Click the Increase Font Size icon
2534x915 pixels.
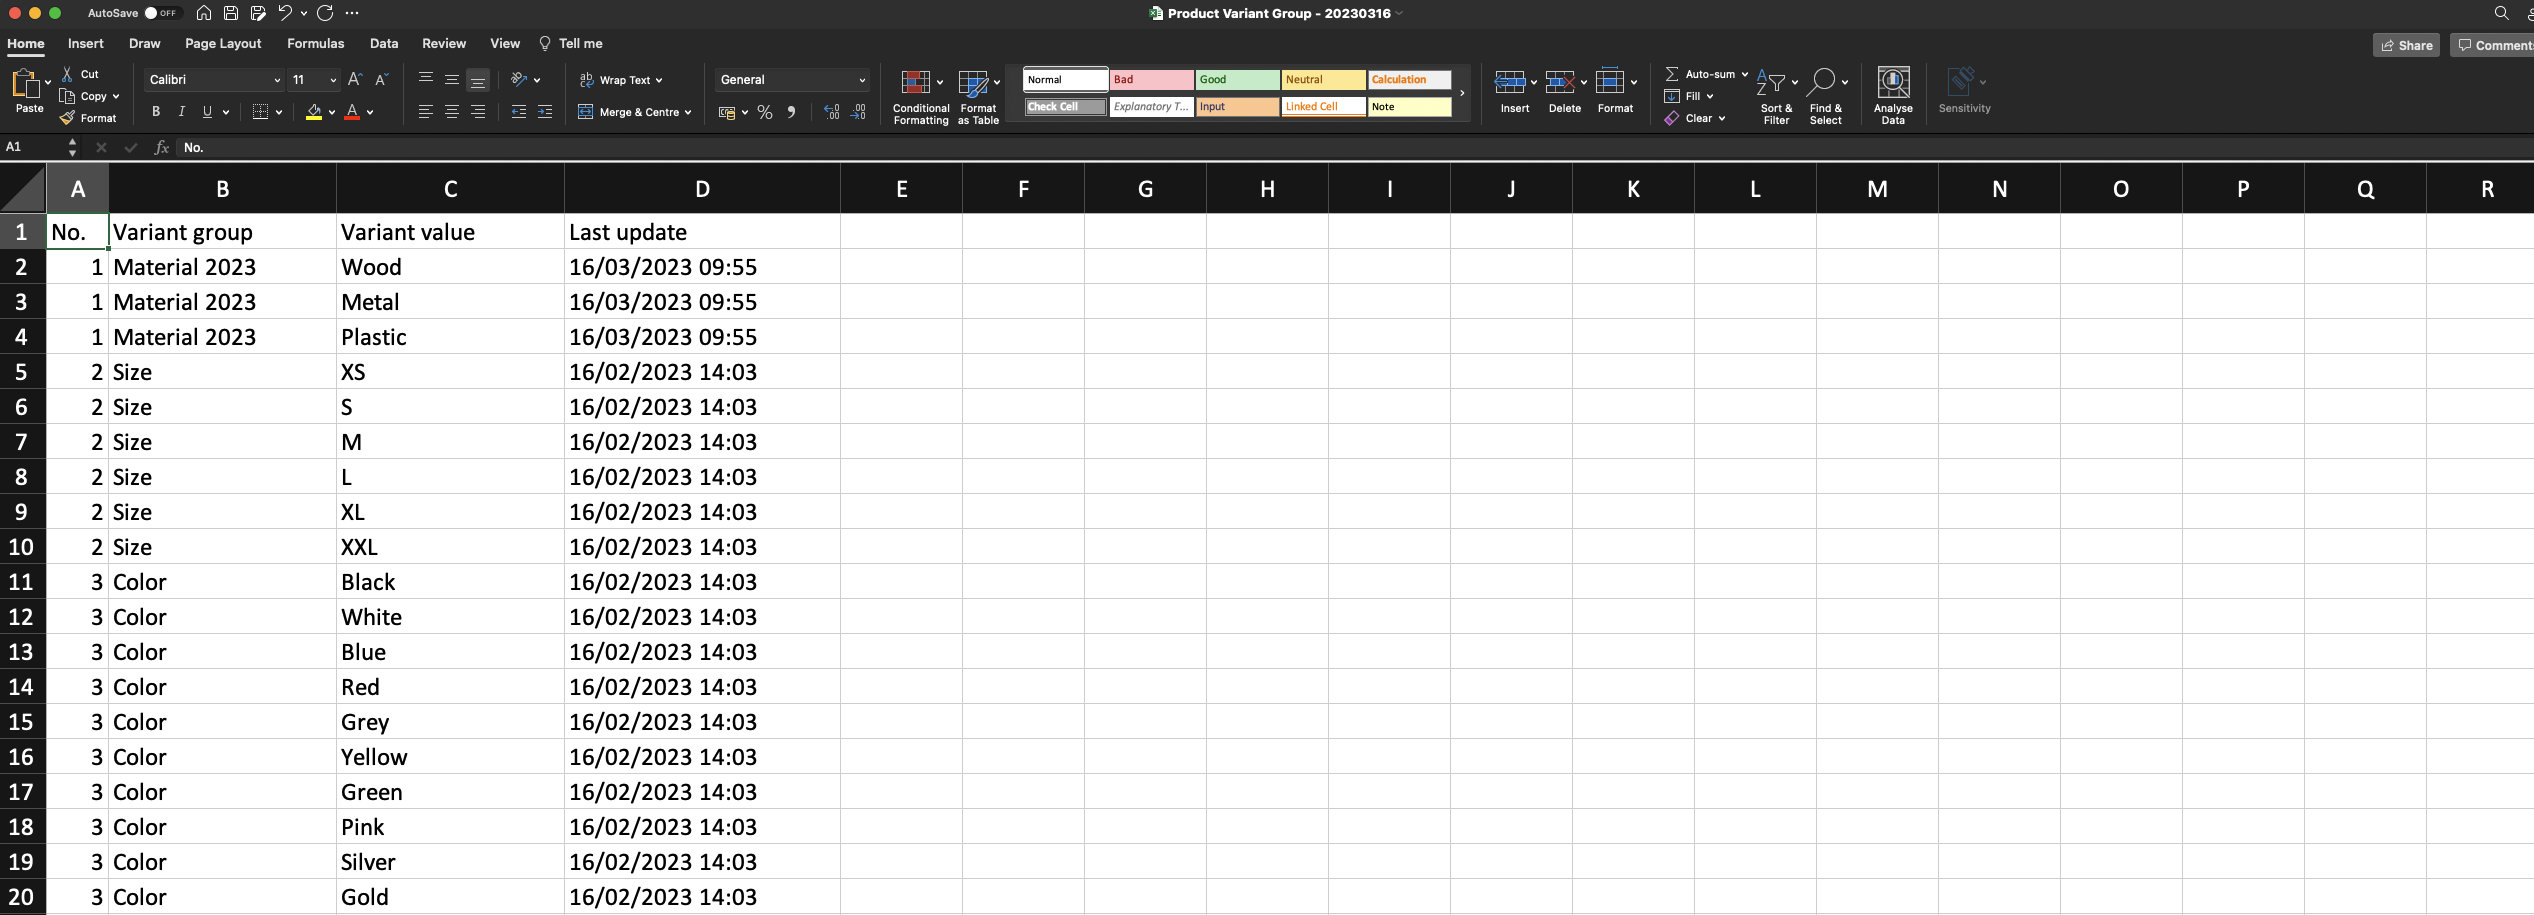(x=354, y=79)
